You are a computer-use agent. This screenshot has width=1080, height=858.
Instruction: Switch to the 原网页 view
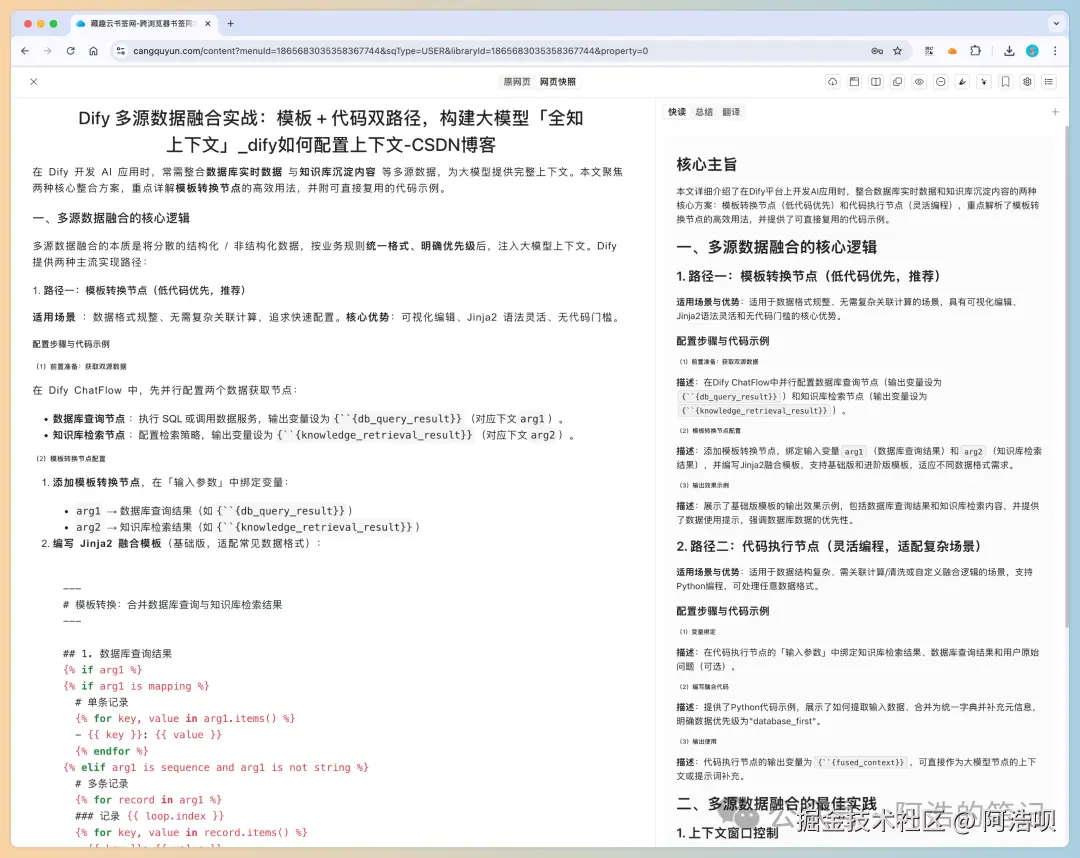517,82
